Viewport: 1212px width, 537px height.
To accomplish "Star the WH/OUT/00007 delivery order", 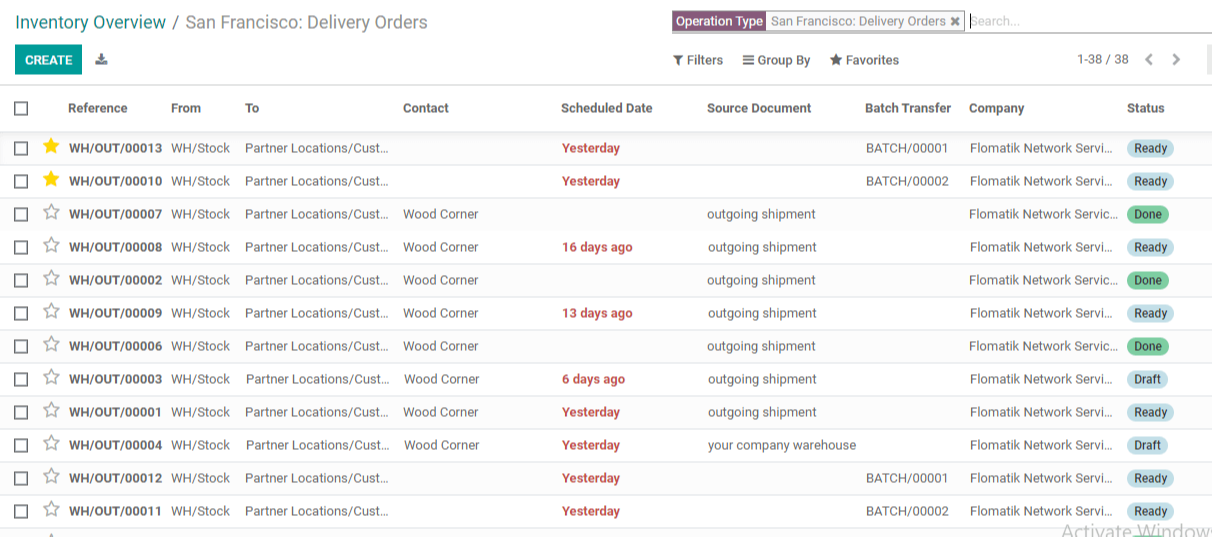I will click(51, 213).
